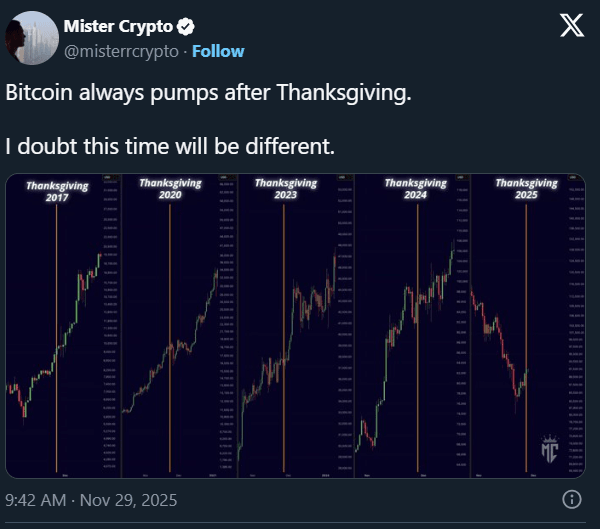Open the tweet info icon
The image size is (600, 529).
[571, 499]
